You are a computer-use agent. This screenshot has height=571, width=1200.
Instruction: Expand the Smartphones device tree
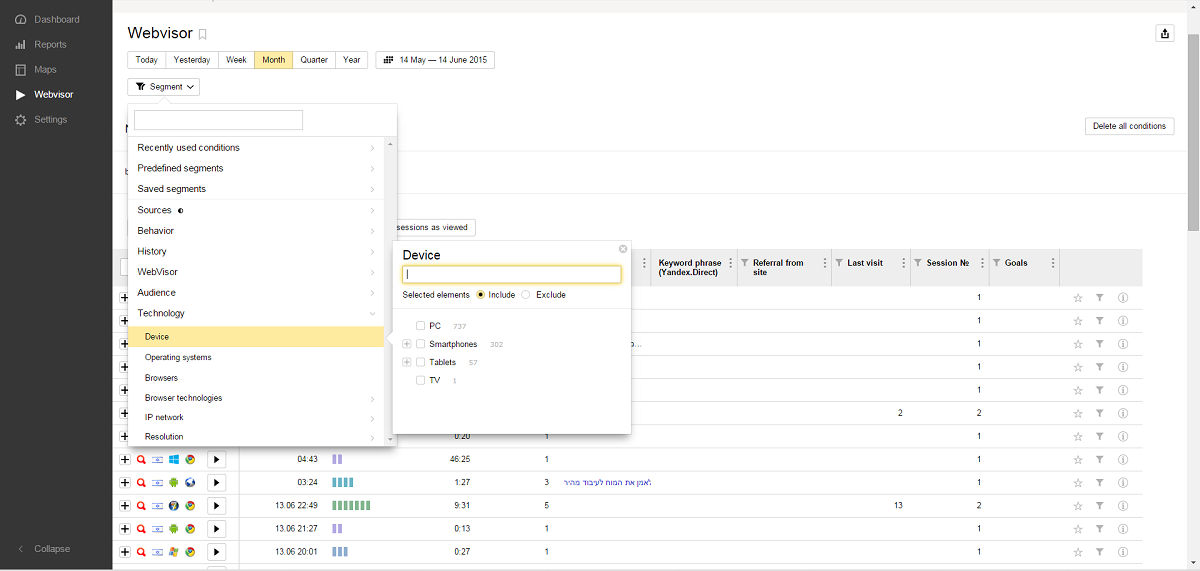[407, 344]
